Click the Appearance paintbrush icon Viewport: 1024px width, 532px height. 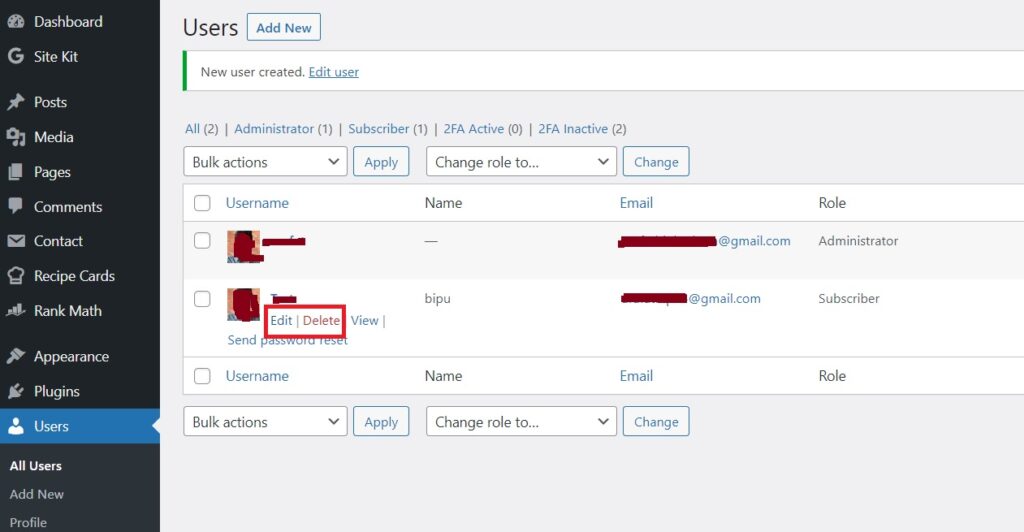tap(16, 356)
